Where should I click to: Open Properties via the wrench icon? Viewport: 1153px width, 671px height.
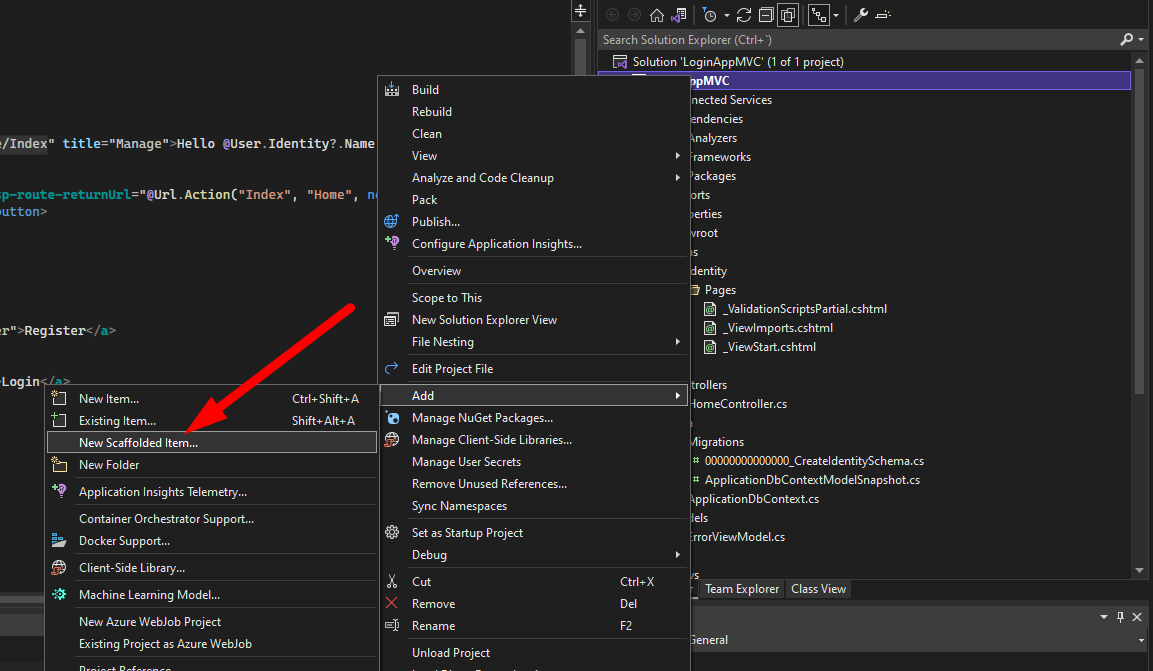point(860,15)
